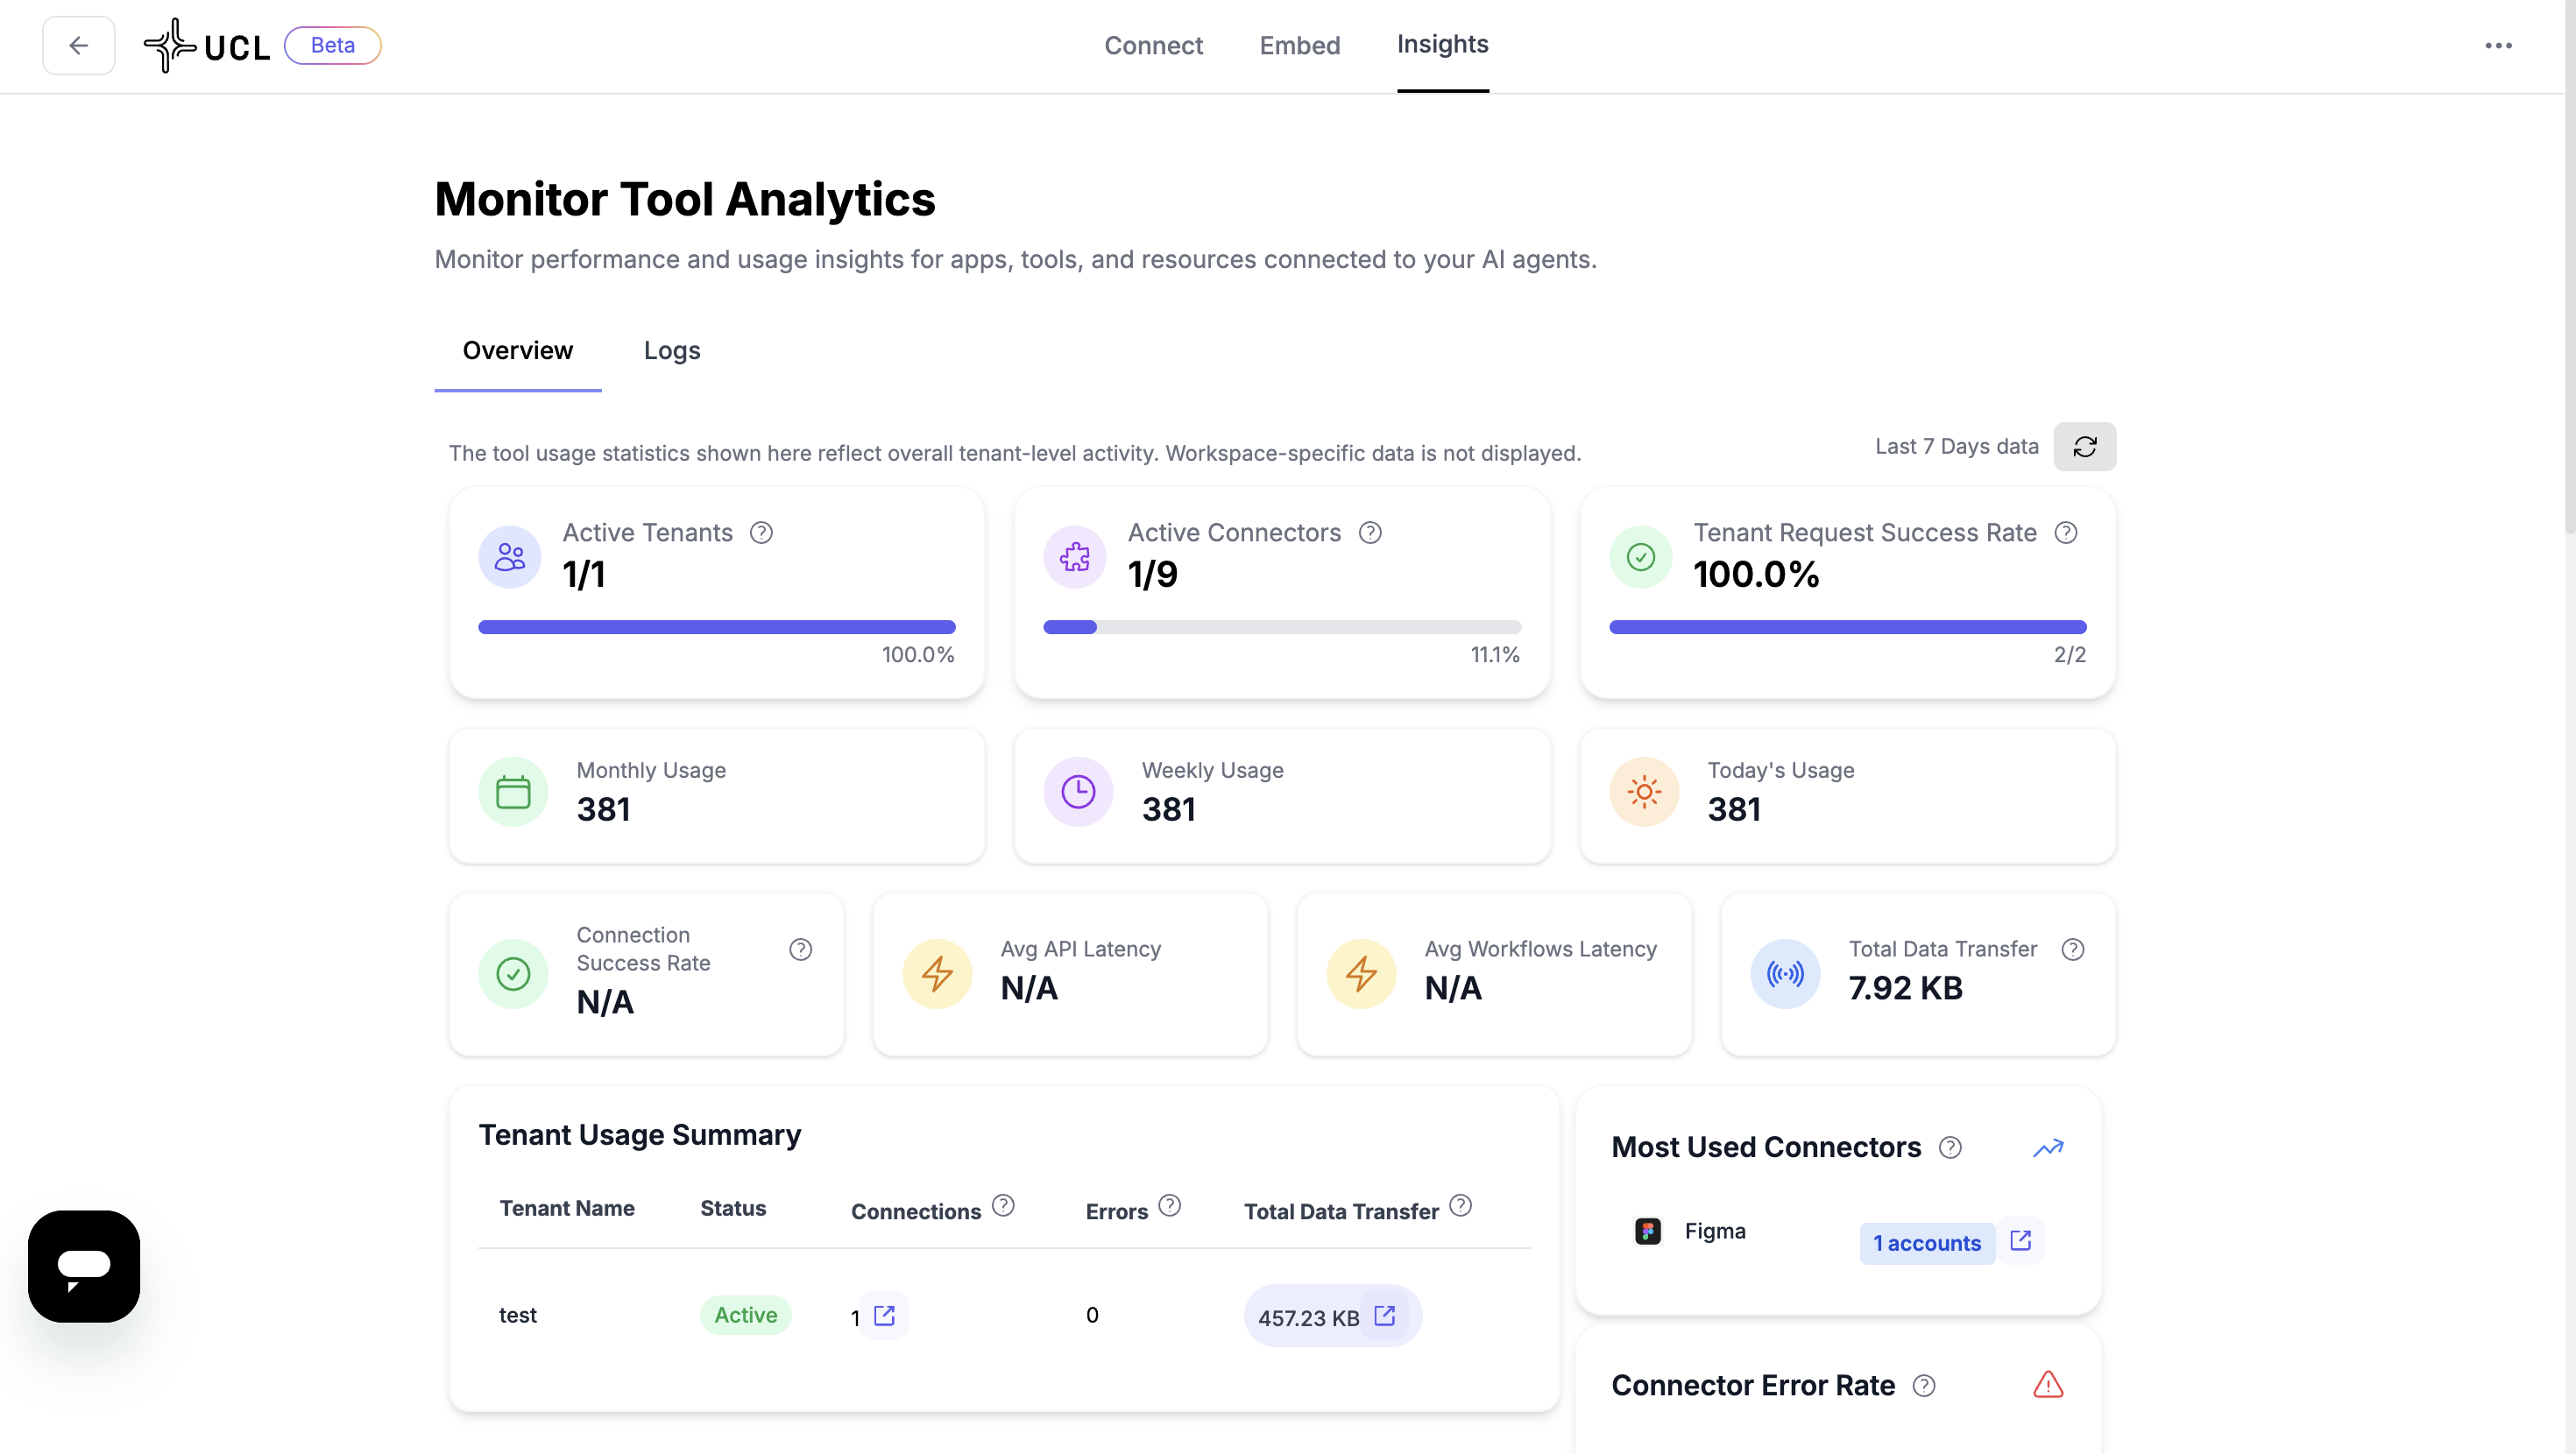
Task: Switch to the Embed tab
Action: coord(1299,45)
